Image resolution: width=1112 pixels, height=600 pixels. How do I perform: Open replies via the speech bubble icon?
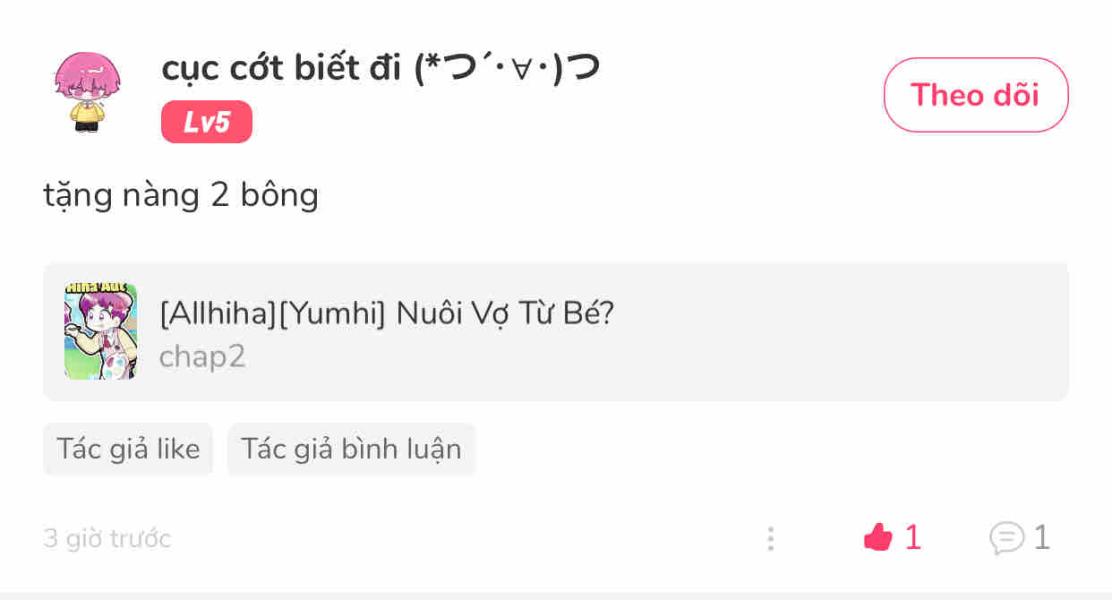(x=1007, y=538)
